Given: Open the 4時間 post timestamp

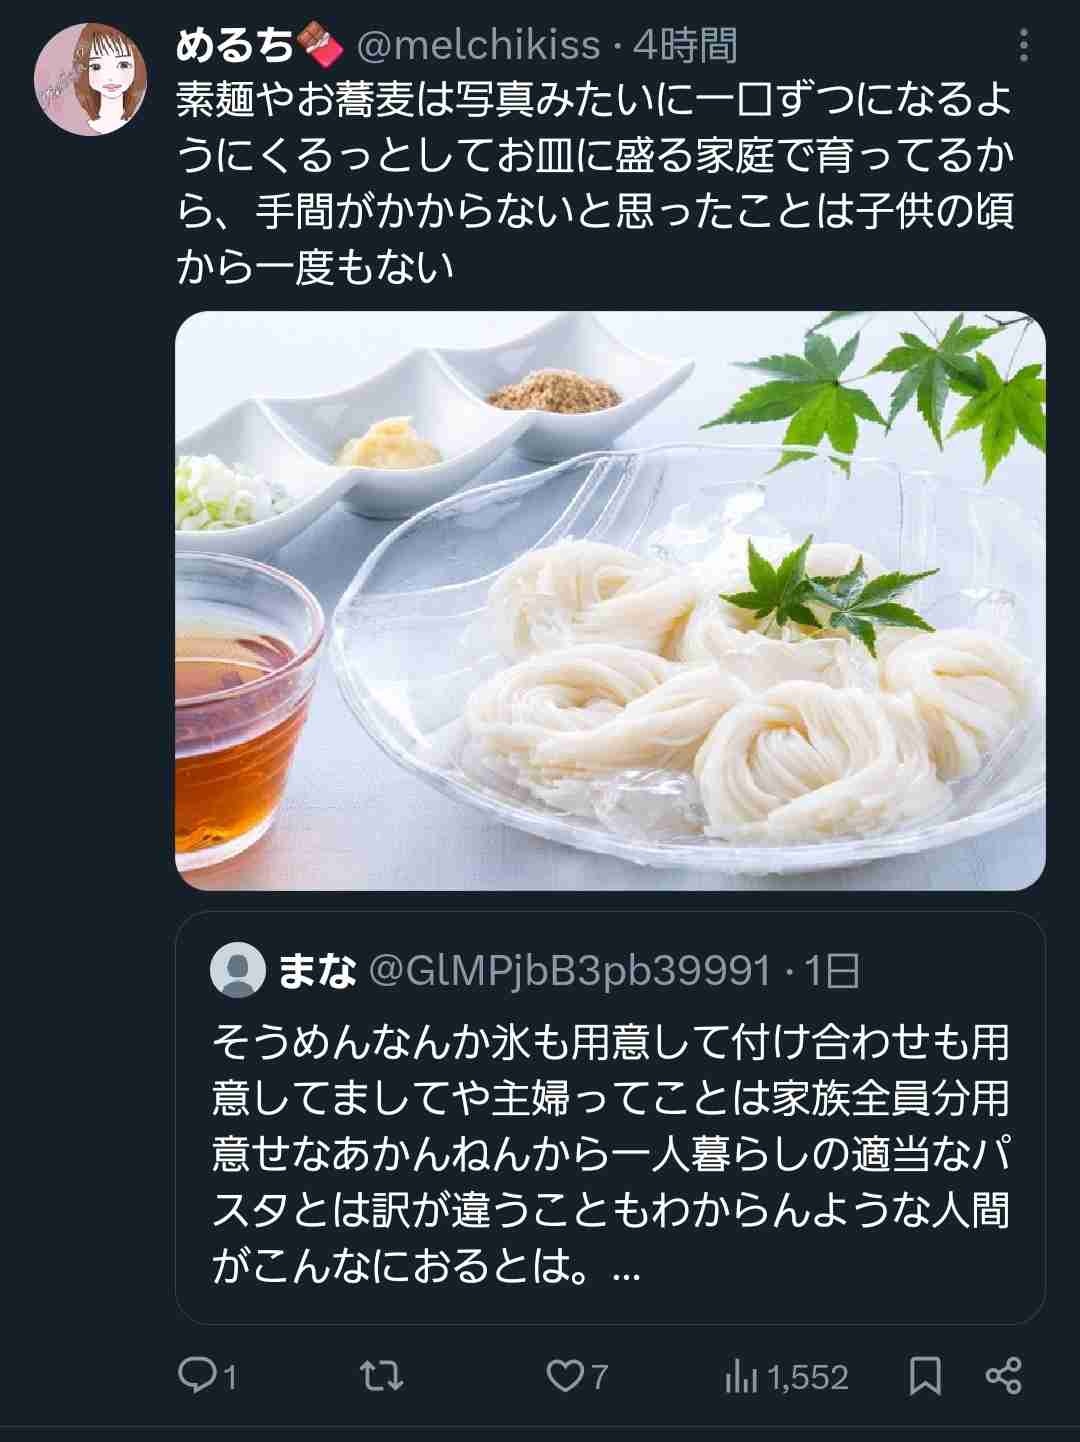Looking at the screenshot, I should (686, 46).
